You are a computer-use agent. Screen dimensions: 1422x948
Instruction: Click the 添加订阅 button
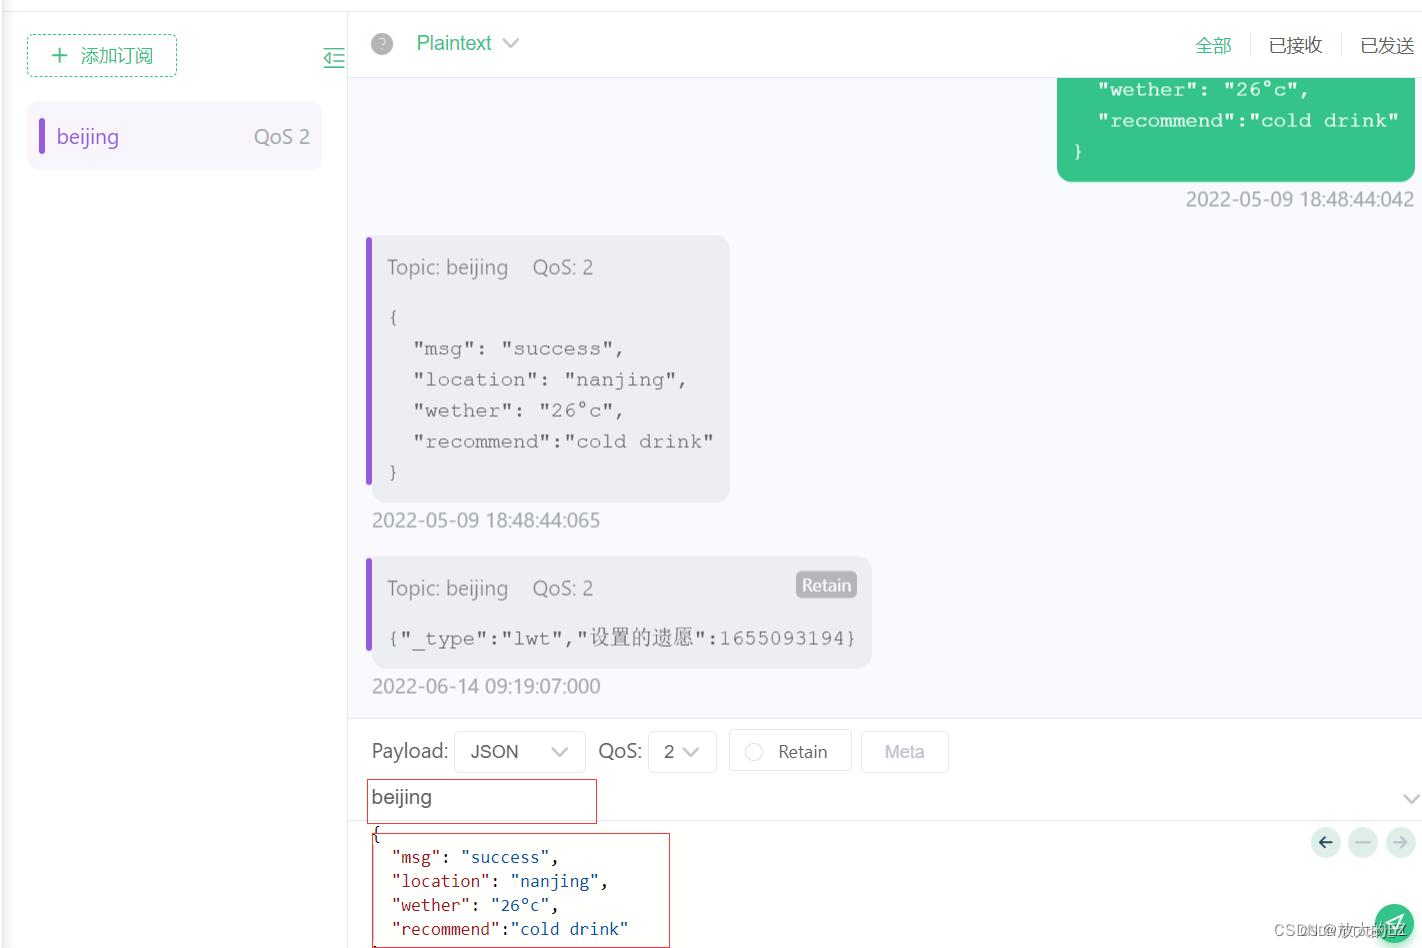coord(101,55)
